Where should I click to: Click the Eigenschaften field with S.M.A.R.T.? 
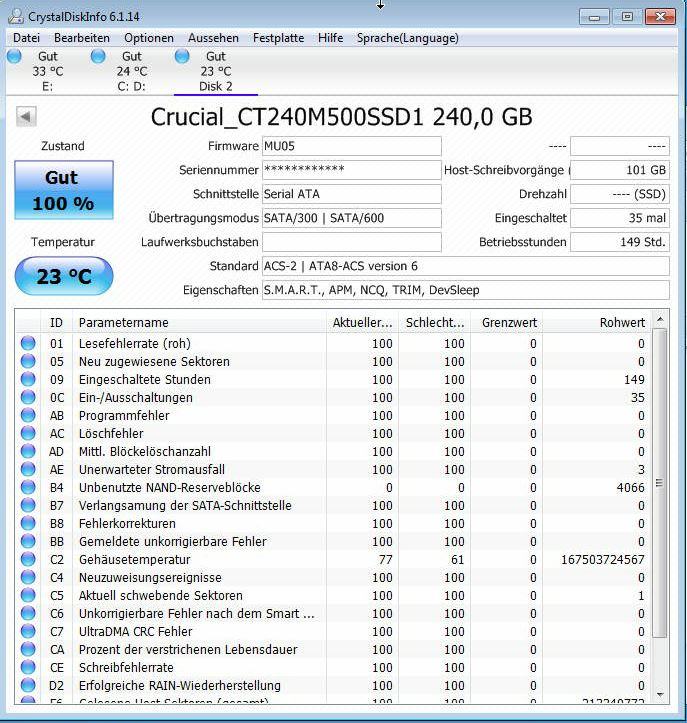(x=466, y=290)
